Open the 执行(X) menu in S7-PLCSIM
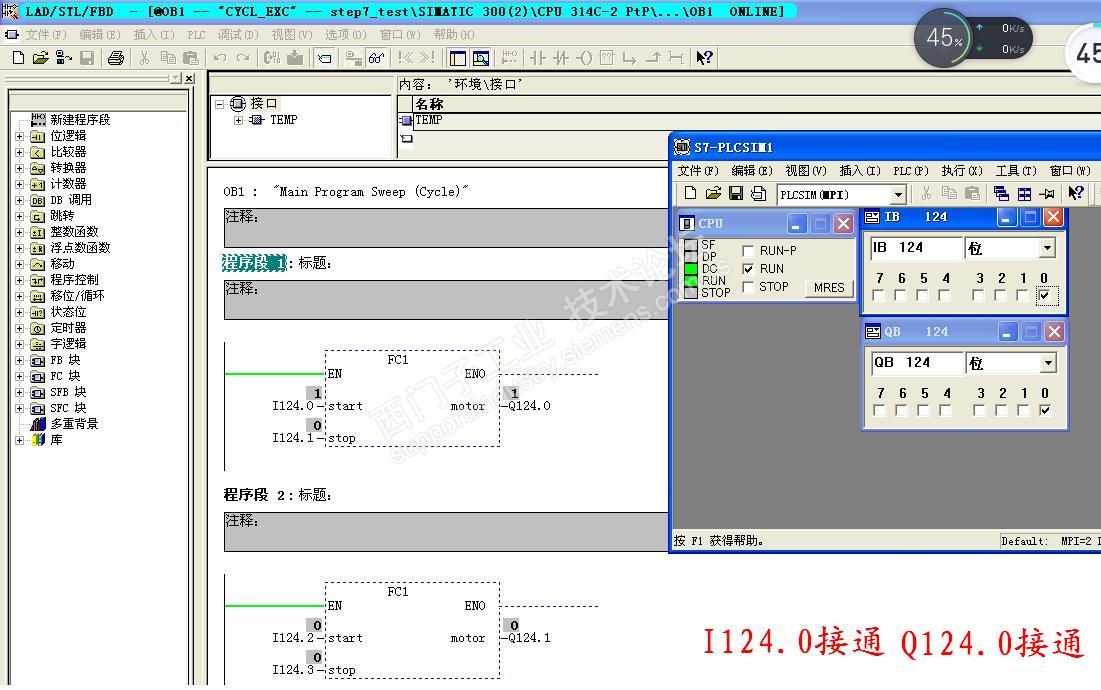This screenshot has height=690, width=1101. (962, 171)
